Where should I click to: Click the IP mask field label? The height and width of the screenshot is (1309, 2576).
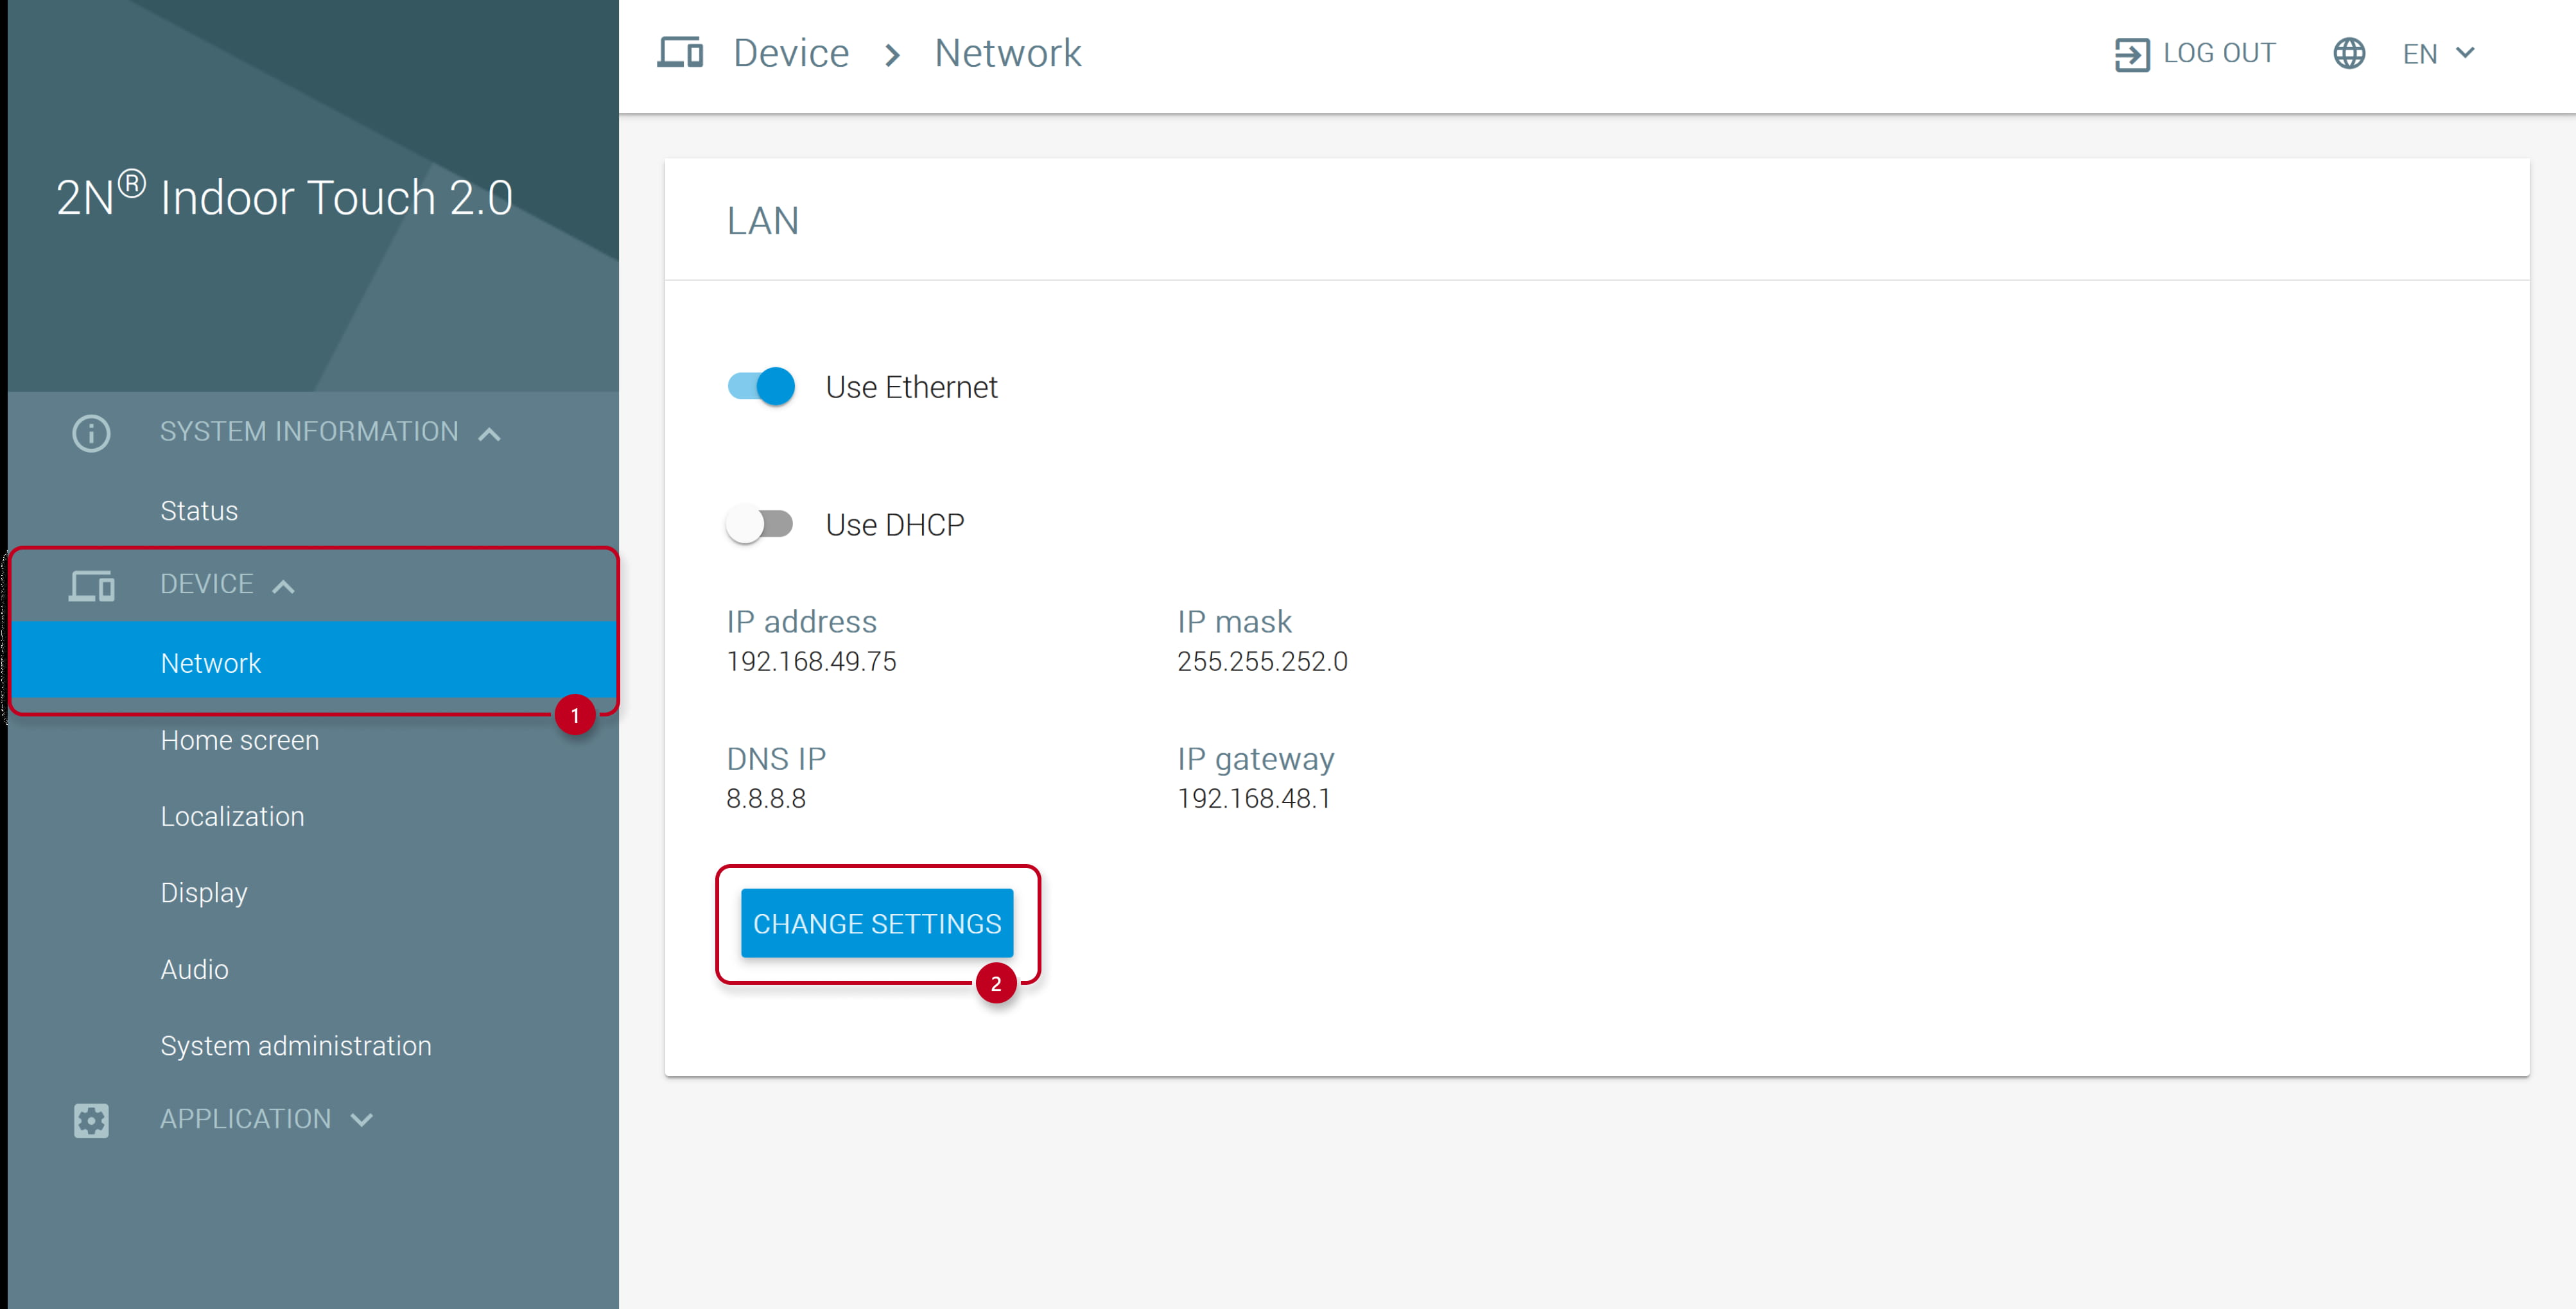pos(1234,621)
